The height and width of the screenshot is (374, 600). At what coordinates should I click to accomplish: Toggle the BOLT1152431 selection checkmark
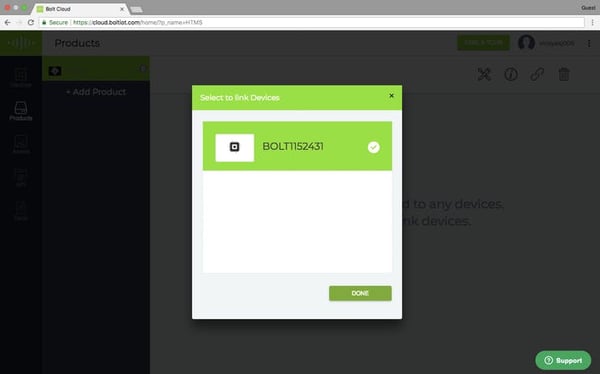[373, 147]
